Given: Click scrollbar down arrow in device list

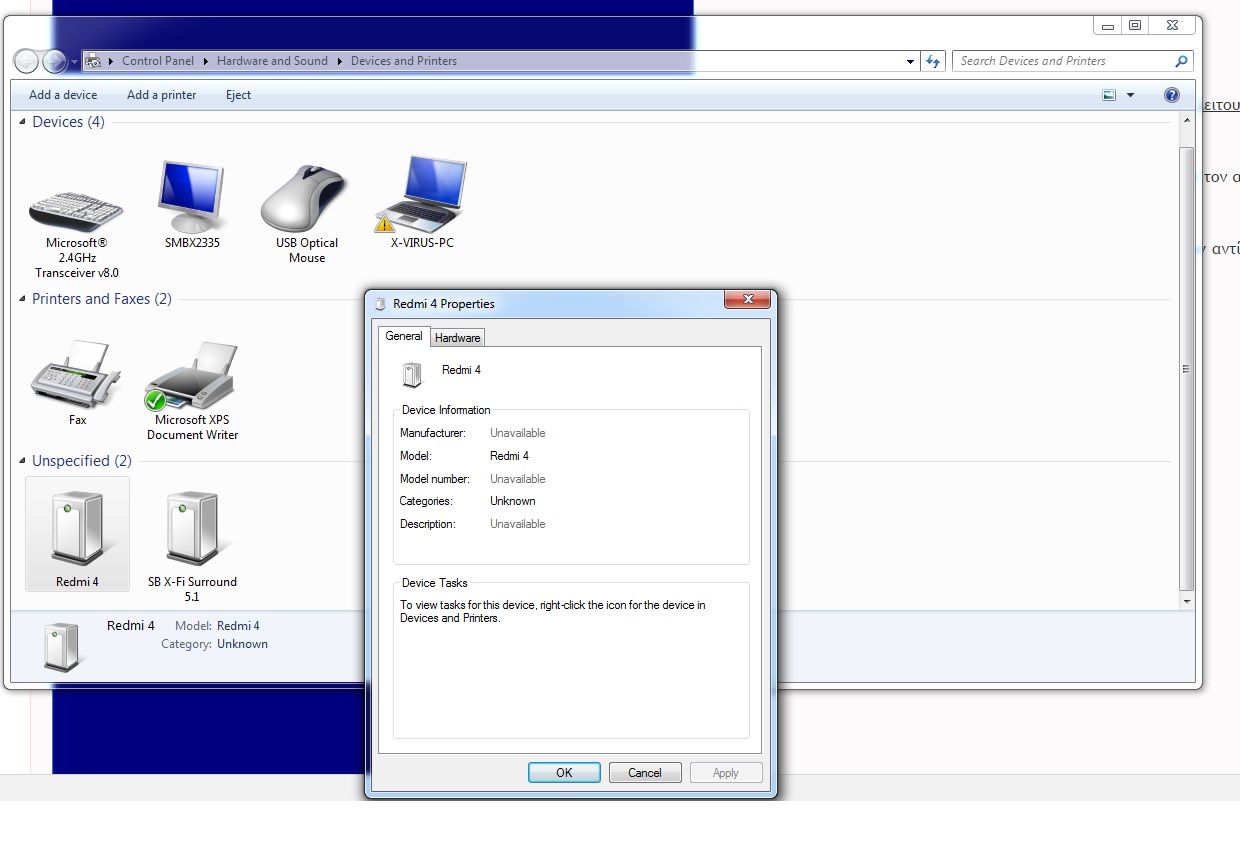Looking at the screenshot, I should point(1187,602).
